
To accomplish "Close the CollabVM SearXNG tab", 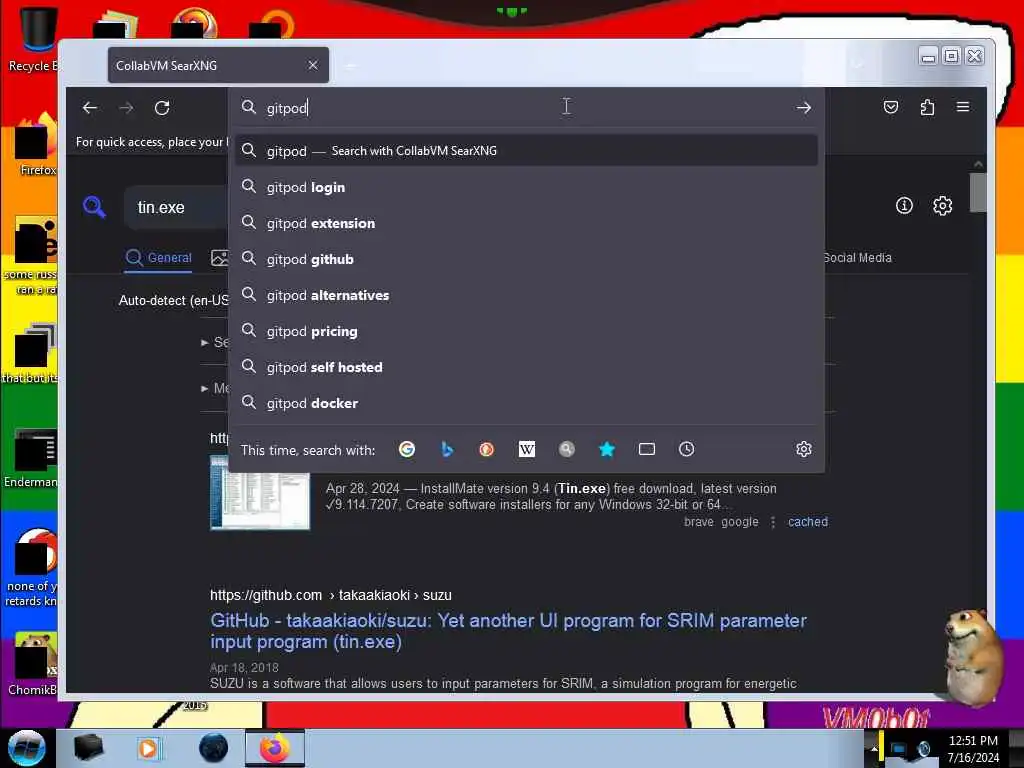I will tap(313, 65).
